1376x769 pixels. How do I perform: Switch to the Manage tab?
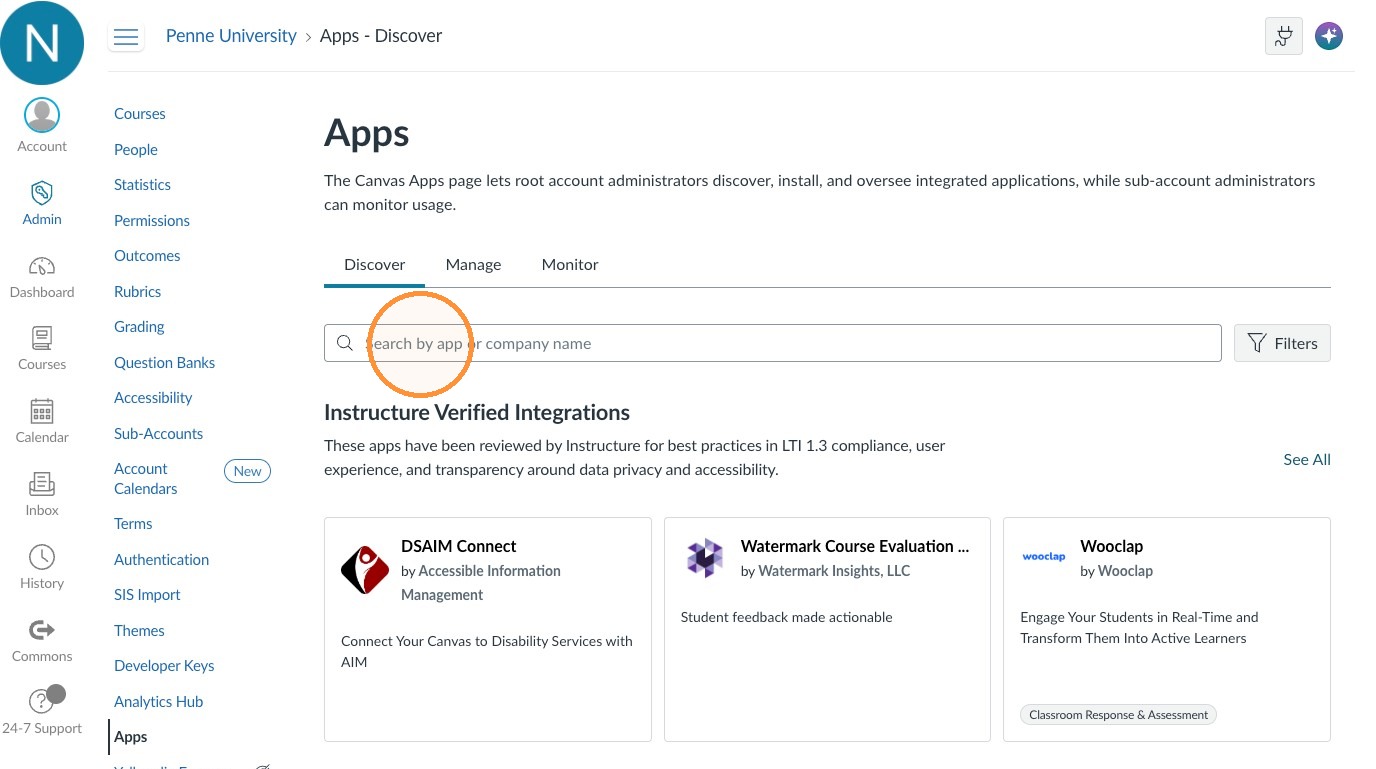click(473, 265)
